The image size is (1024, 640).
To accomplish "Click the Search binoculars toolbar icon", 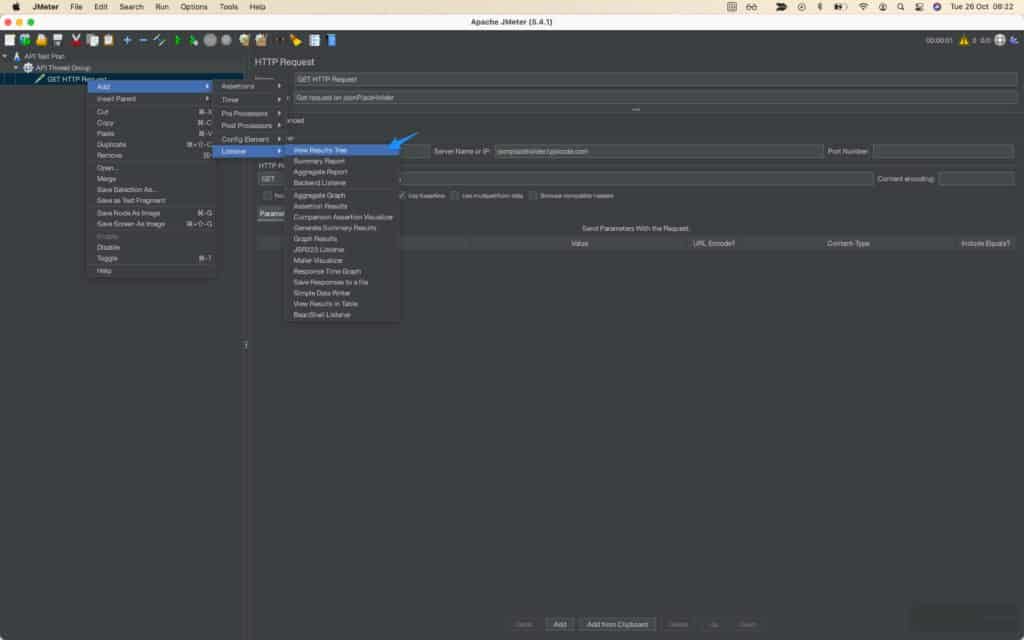I will [280, 40].
